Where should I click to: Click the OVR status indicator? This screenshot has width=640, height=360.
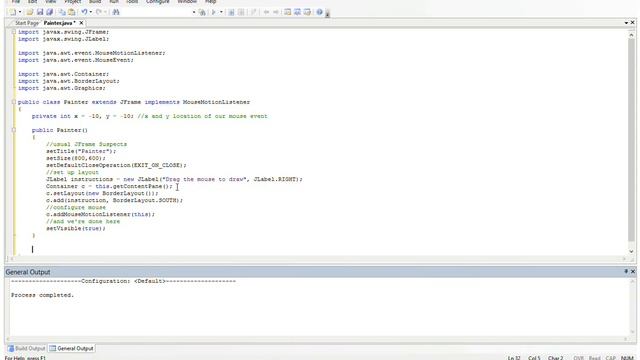point(578,358)
